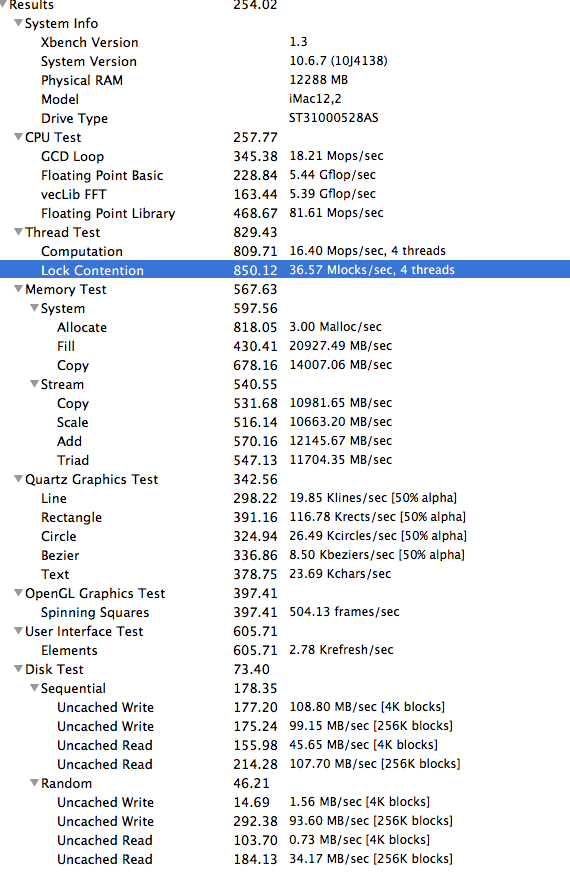Collapse the Sequential disk subsection triangle
Viewport: 570px width, 878px height.
click(x=35, y=688)
